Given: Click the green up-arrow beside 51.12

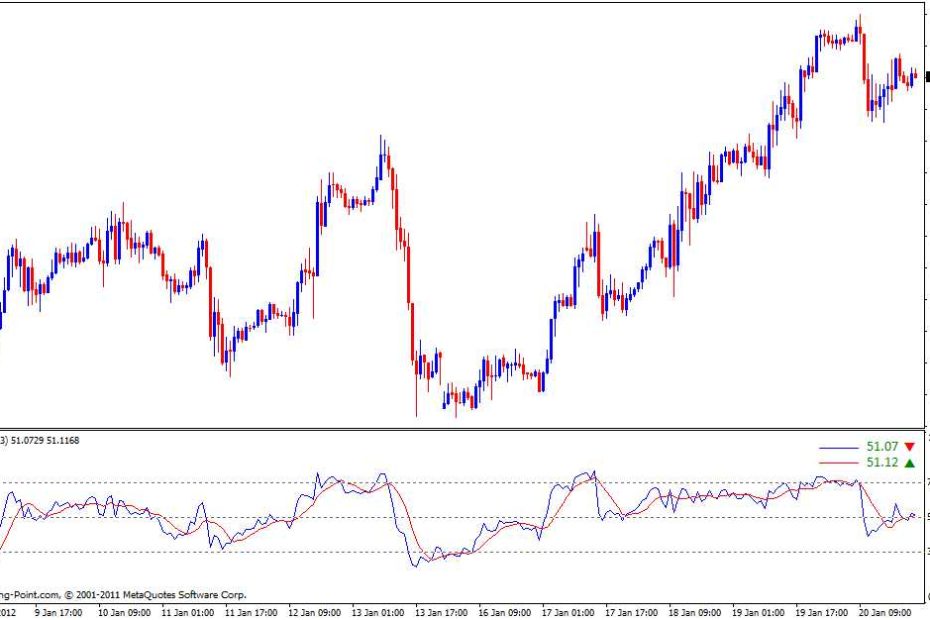Looking at the screenshot, I should pos(909,463).
